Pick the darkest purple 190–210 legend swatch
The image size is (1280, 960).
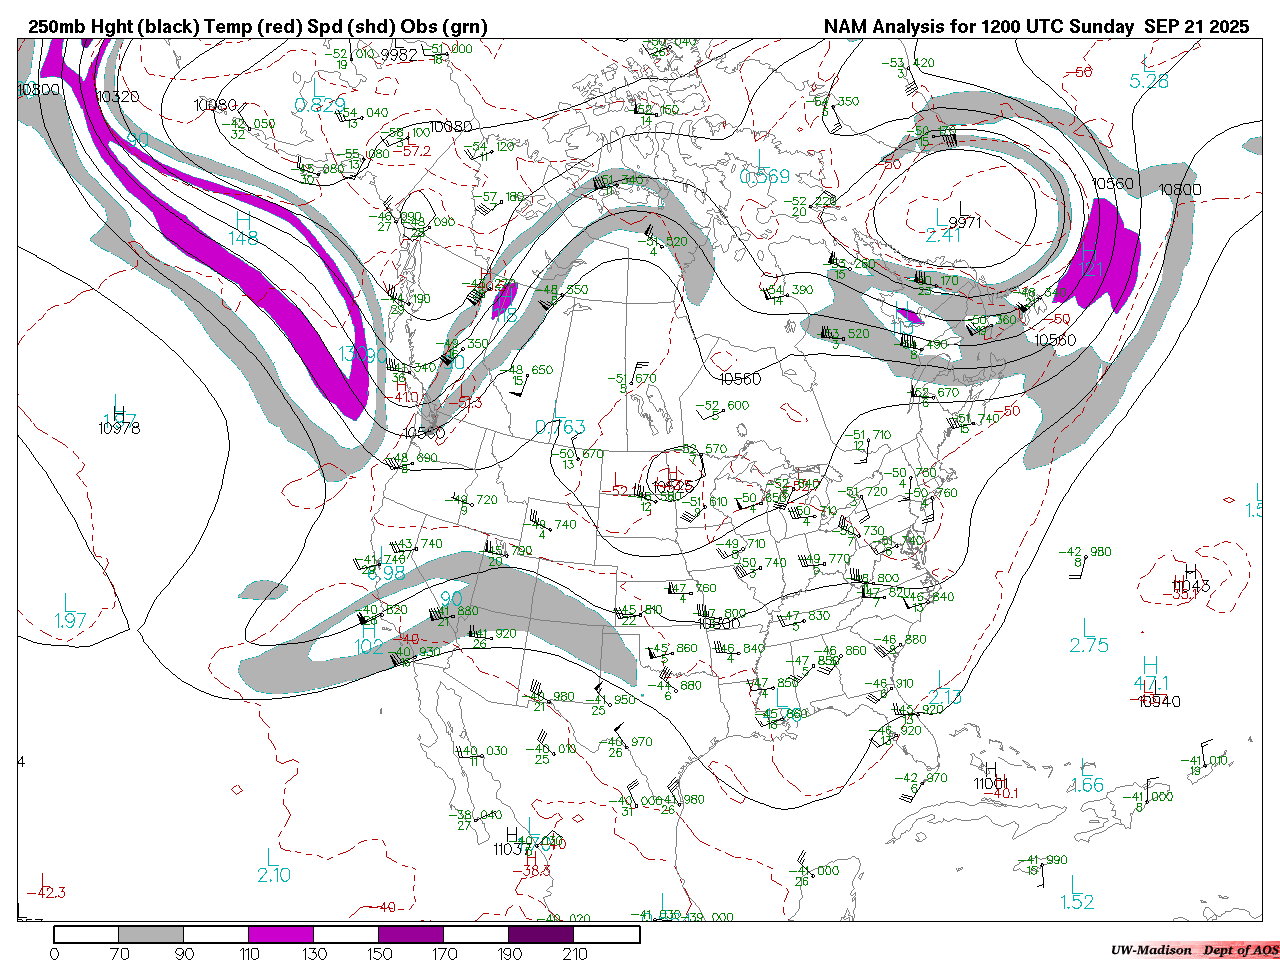coord(541,934)
